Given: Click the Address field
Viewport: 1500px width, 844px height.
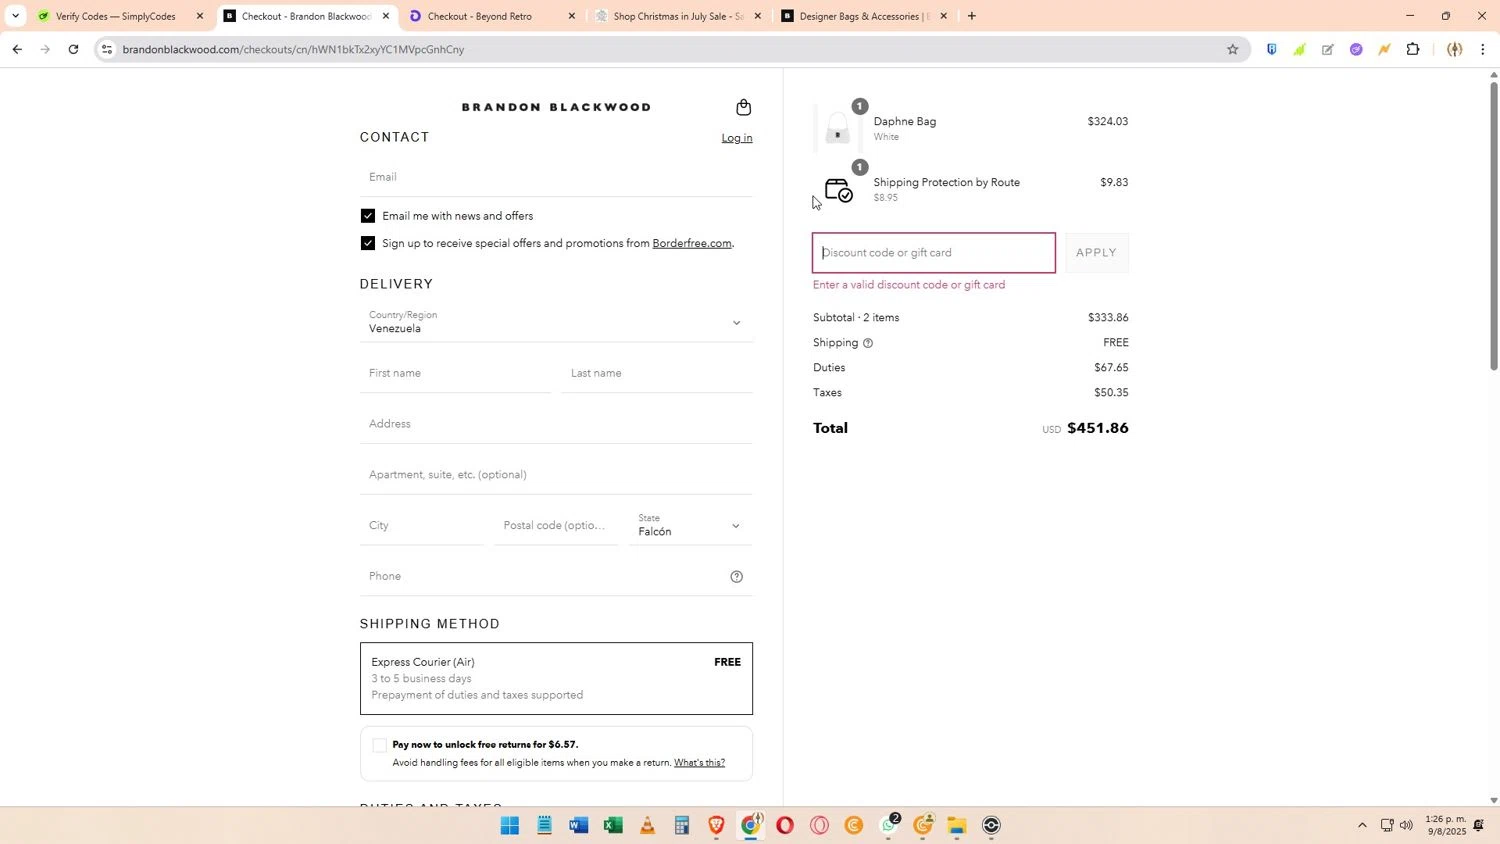Looking at the screenshot, I should (x=556, y=424).
